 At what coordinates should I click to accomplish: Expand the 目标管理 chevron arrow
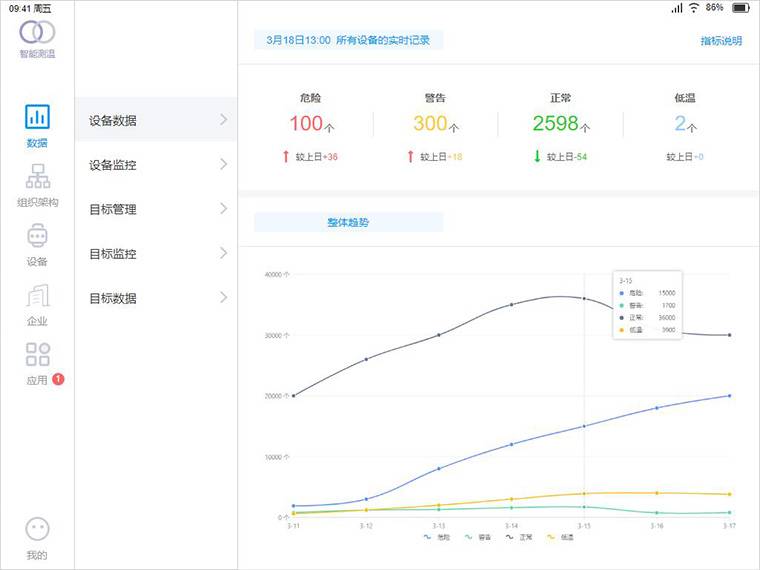pyautogui.click(x=224, y=209)
